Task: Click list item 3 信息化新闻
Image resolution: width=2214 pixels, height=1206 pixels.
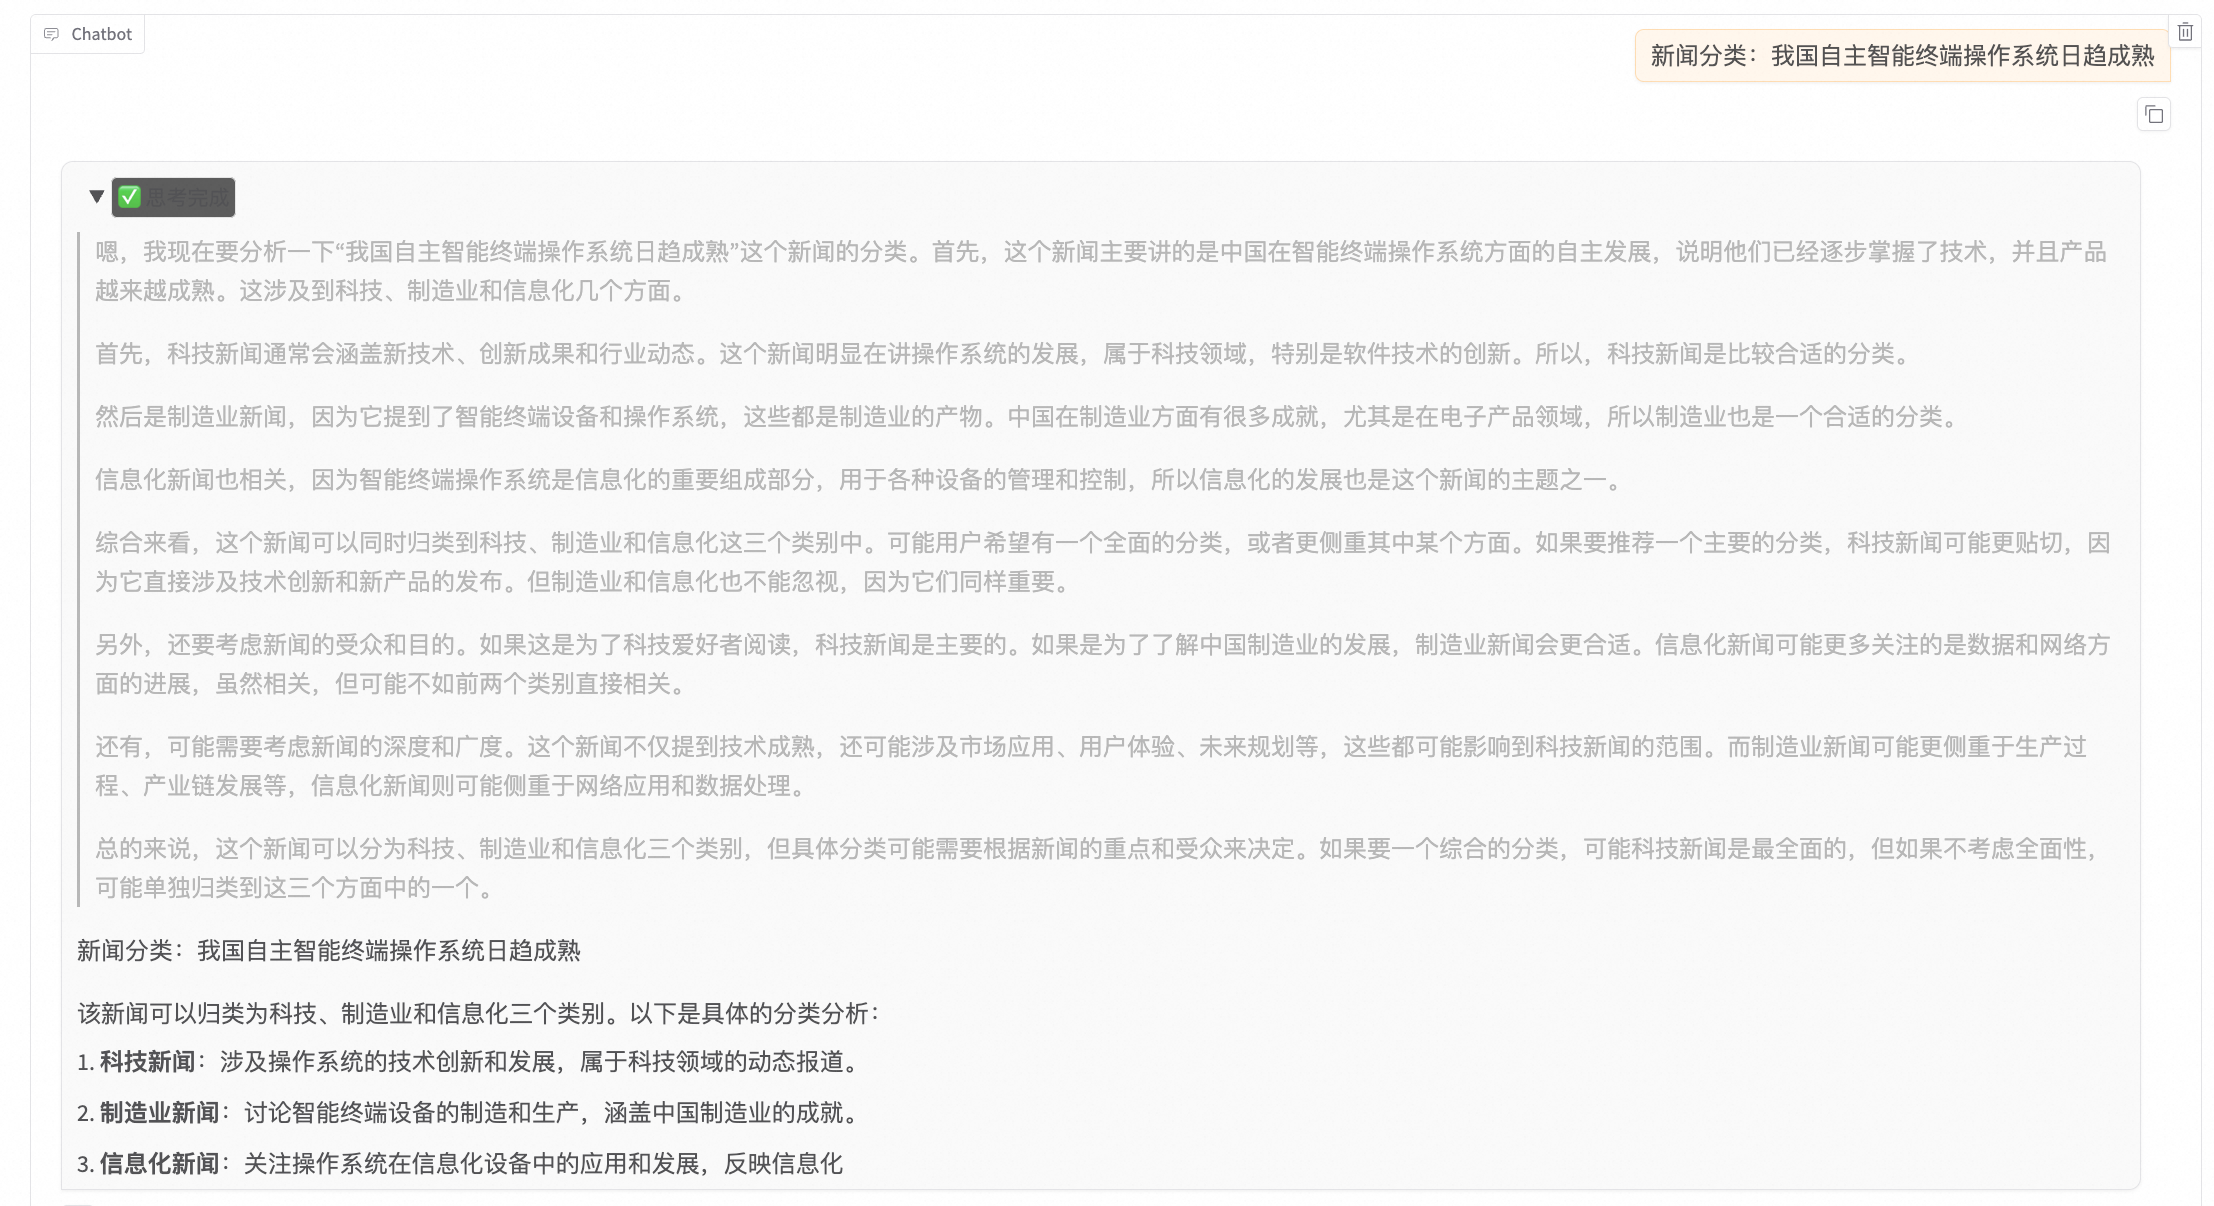Action: click(x=460, y=1164)
